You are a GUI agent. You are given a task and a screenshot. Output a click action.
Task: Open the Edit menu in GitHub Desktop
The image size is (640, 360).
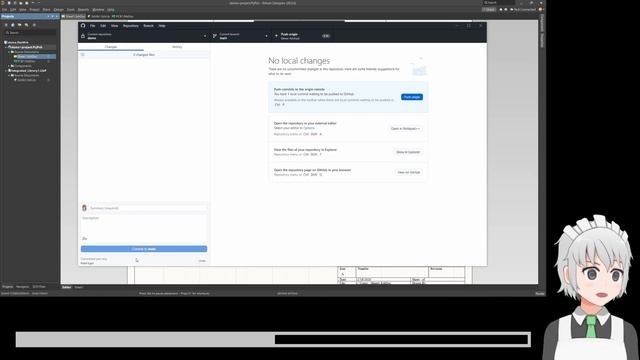pyautogui.click(x=103, y=26)
